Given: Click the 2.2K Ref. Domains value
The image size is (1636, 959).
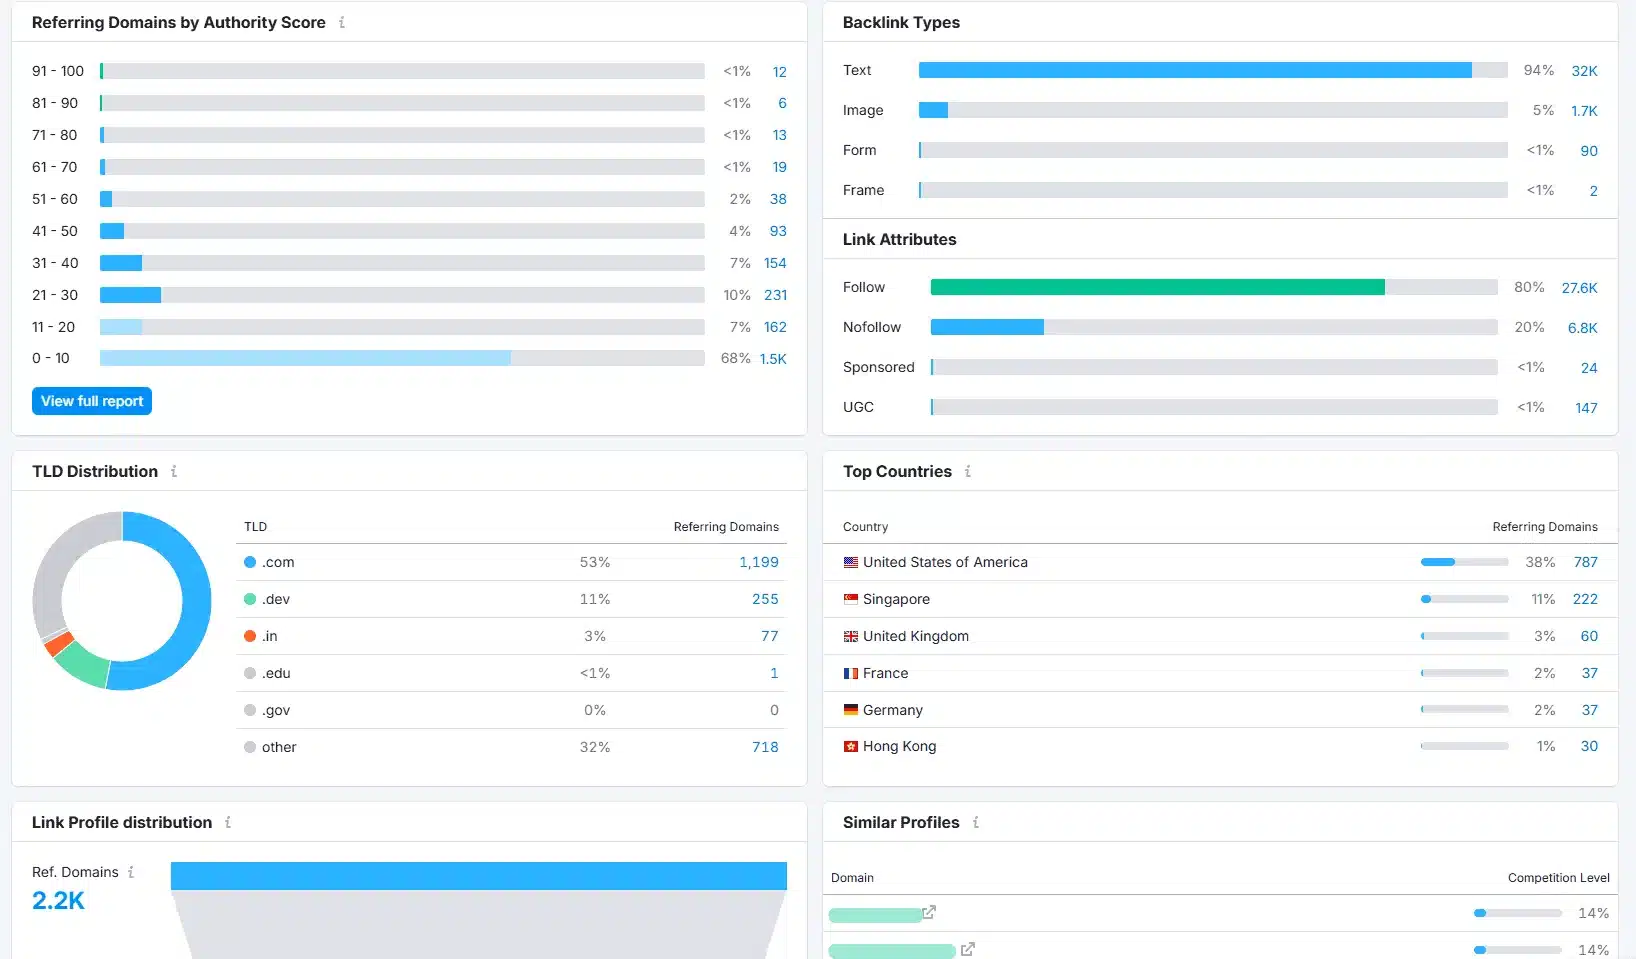Looking at the screenshot, I should (58, 901).
